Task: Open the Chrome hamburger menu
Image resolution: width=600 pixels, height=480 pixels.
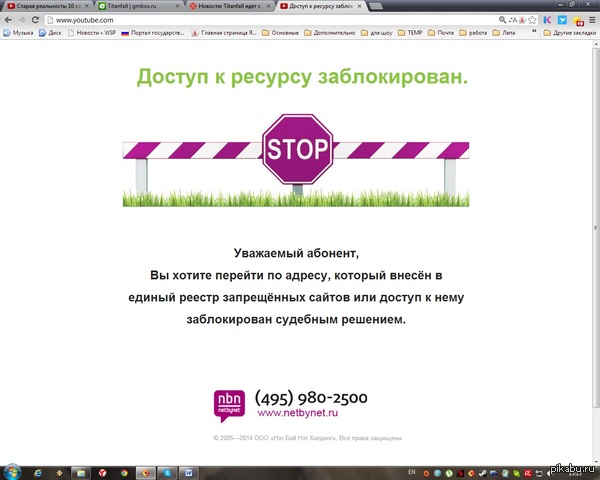Action: (x=592, y=20)
